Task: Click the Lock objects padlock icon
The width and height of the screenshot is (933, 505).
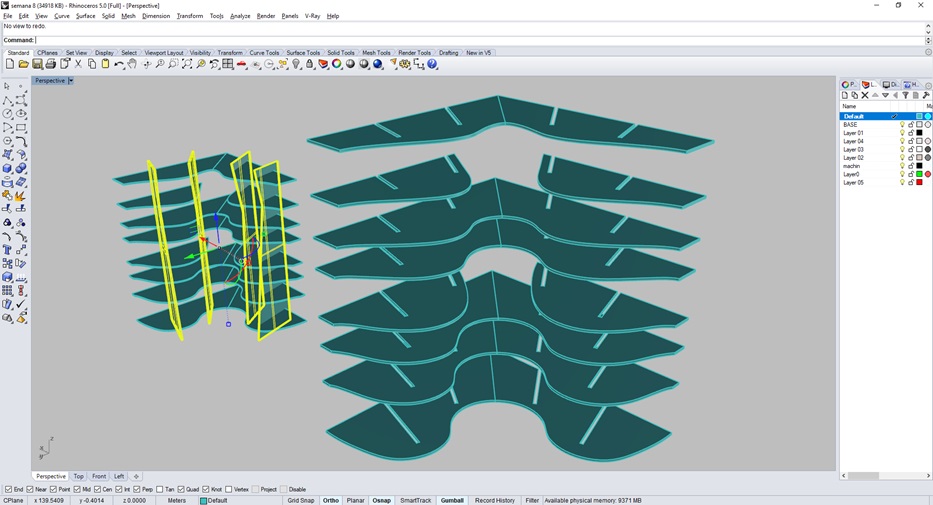Action: tap(309, 64)
